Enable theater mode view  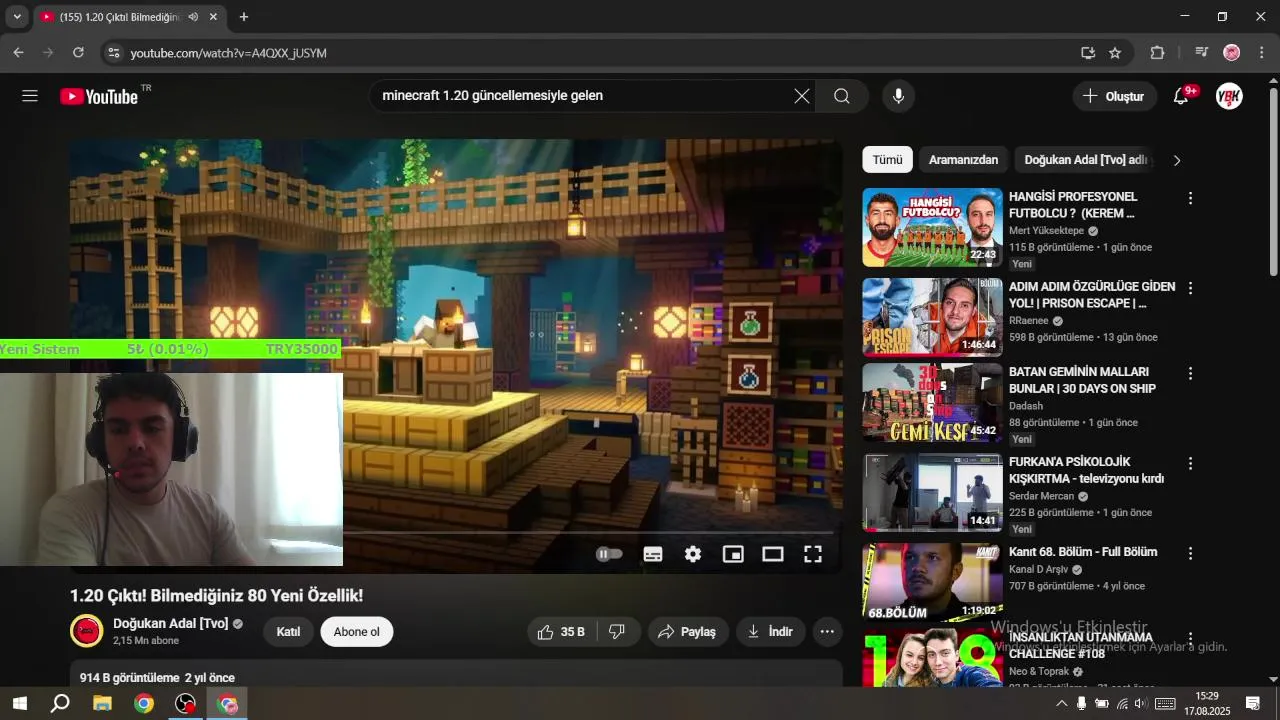click(x=773, y=554)
